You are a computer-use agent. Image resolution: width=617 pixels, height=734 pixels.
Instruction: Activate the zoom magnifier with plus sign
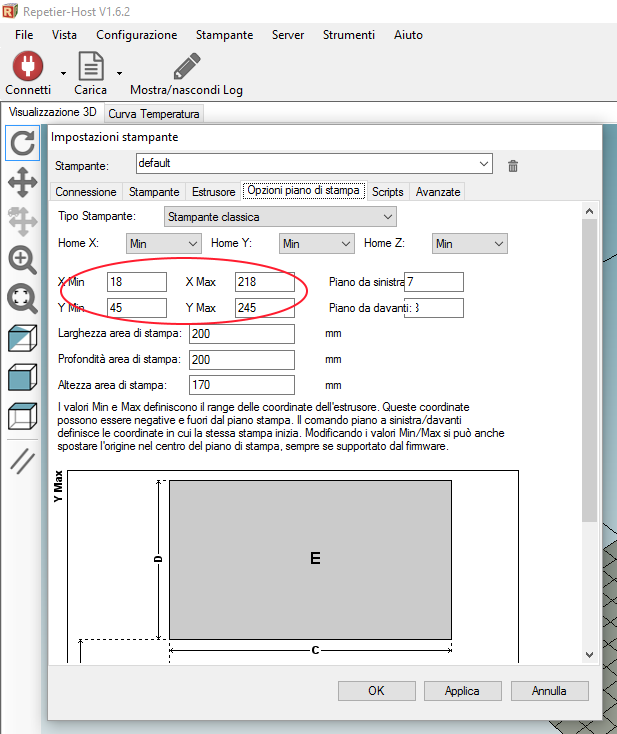point(22,260)
